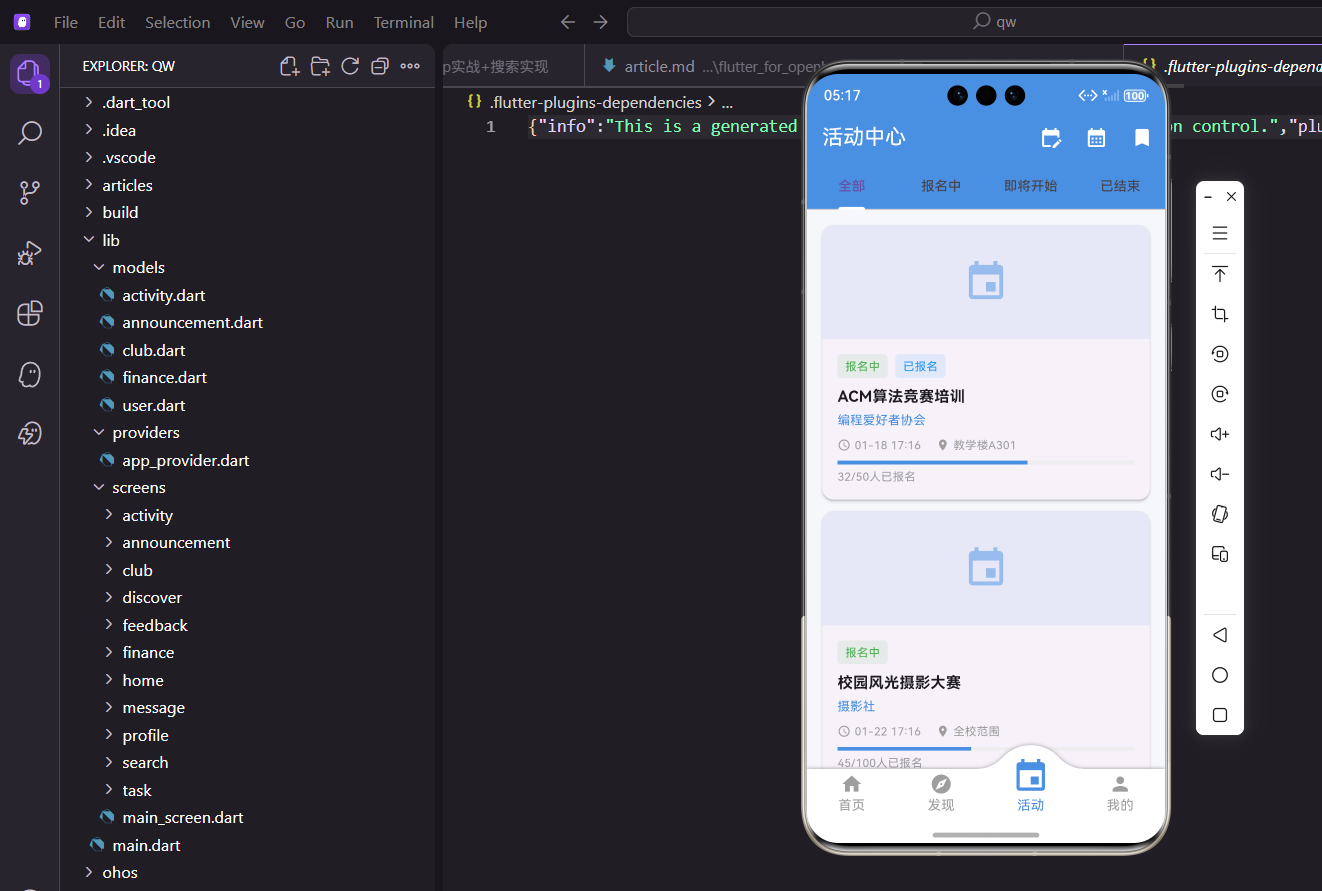Viewport: 1322px width, 891px height.
Task: Tap 发现 in the bottom navigation
Action: (941, 793)
